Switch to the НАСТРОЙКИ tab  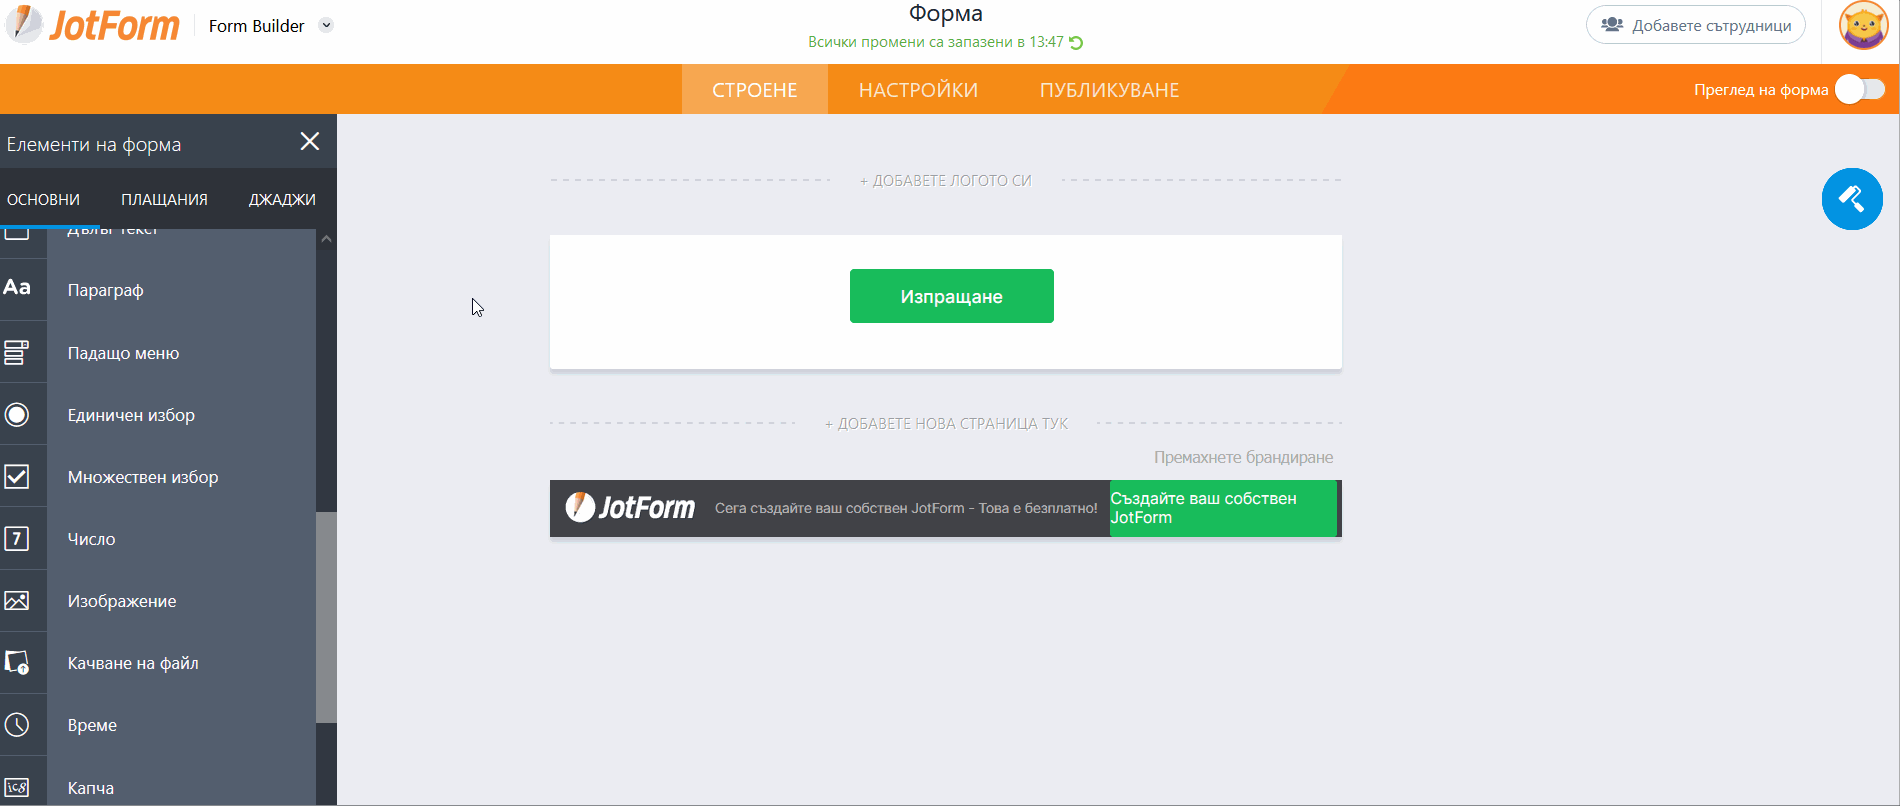(918, 90)
